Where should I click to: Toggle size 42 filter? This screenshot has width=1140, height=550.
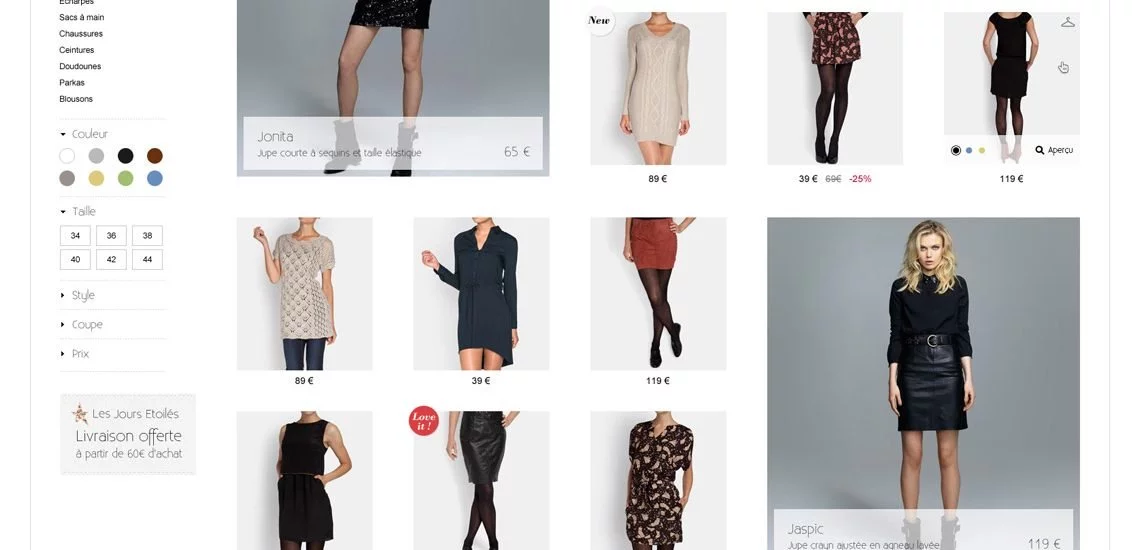coord(111,260)
